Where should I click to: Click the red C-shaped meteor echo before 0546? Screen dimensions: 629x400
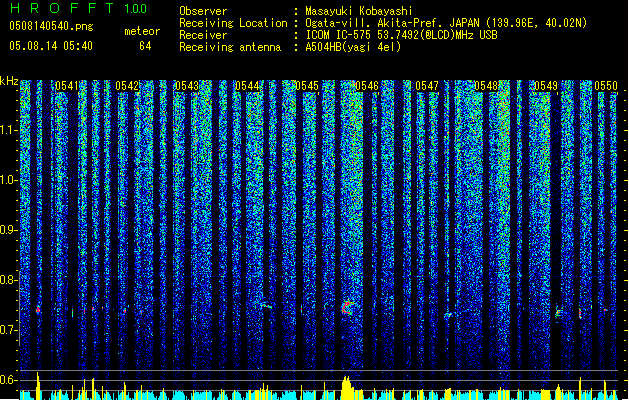click(347, 308)
